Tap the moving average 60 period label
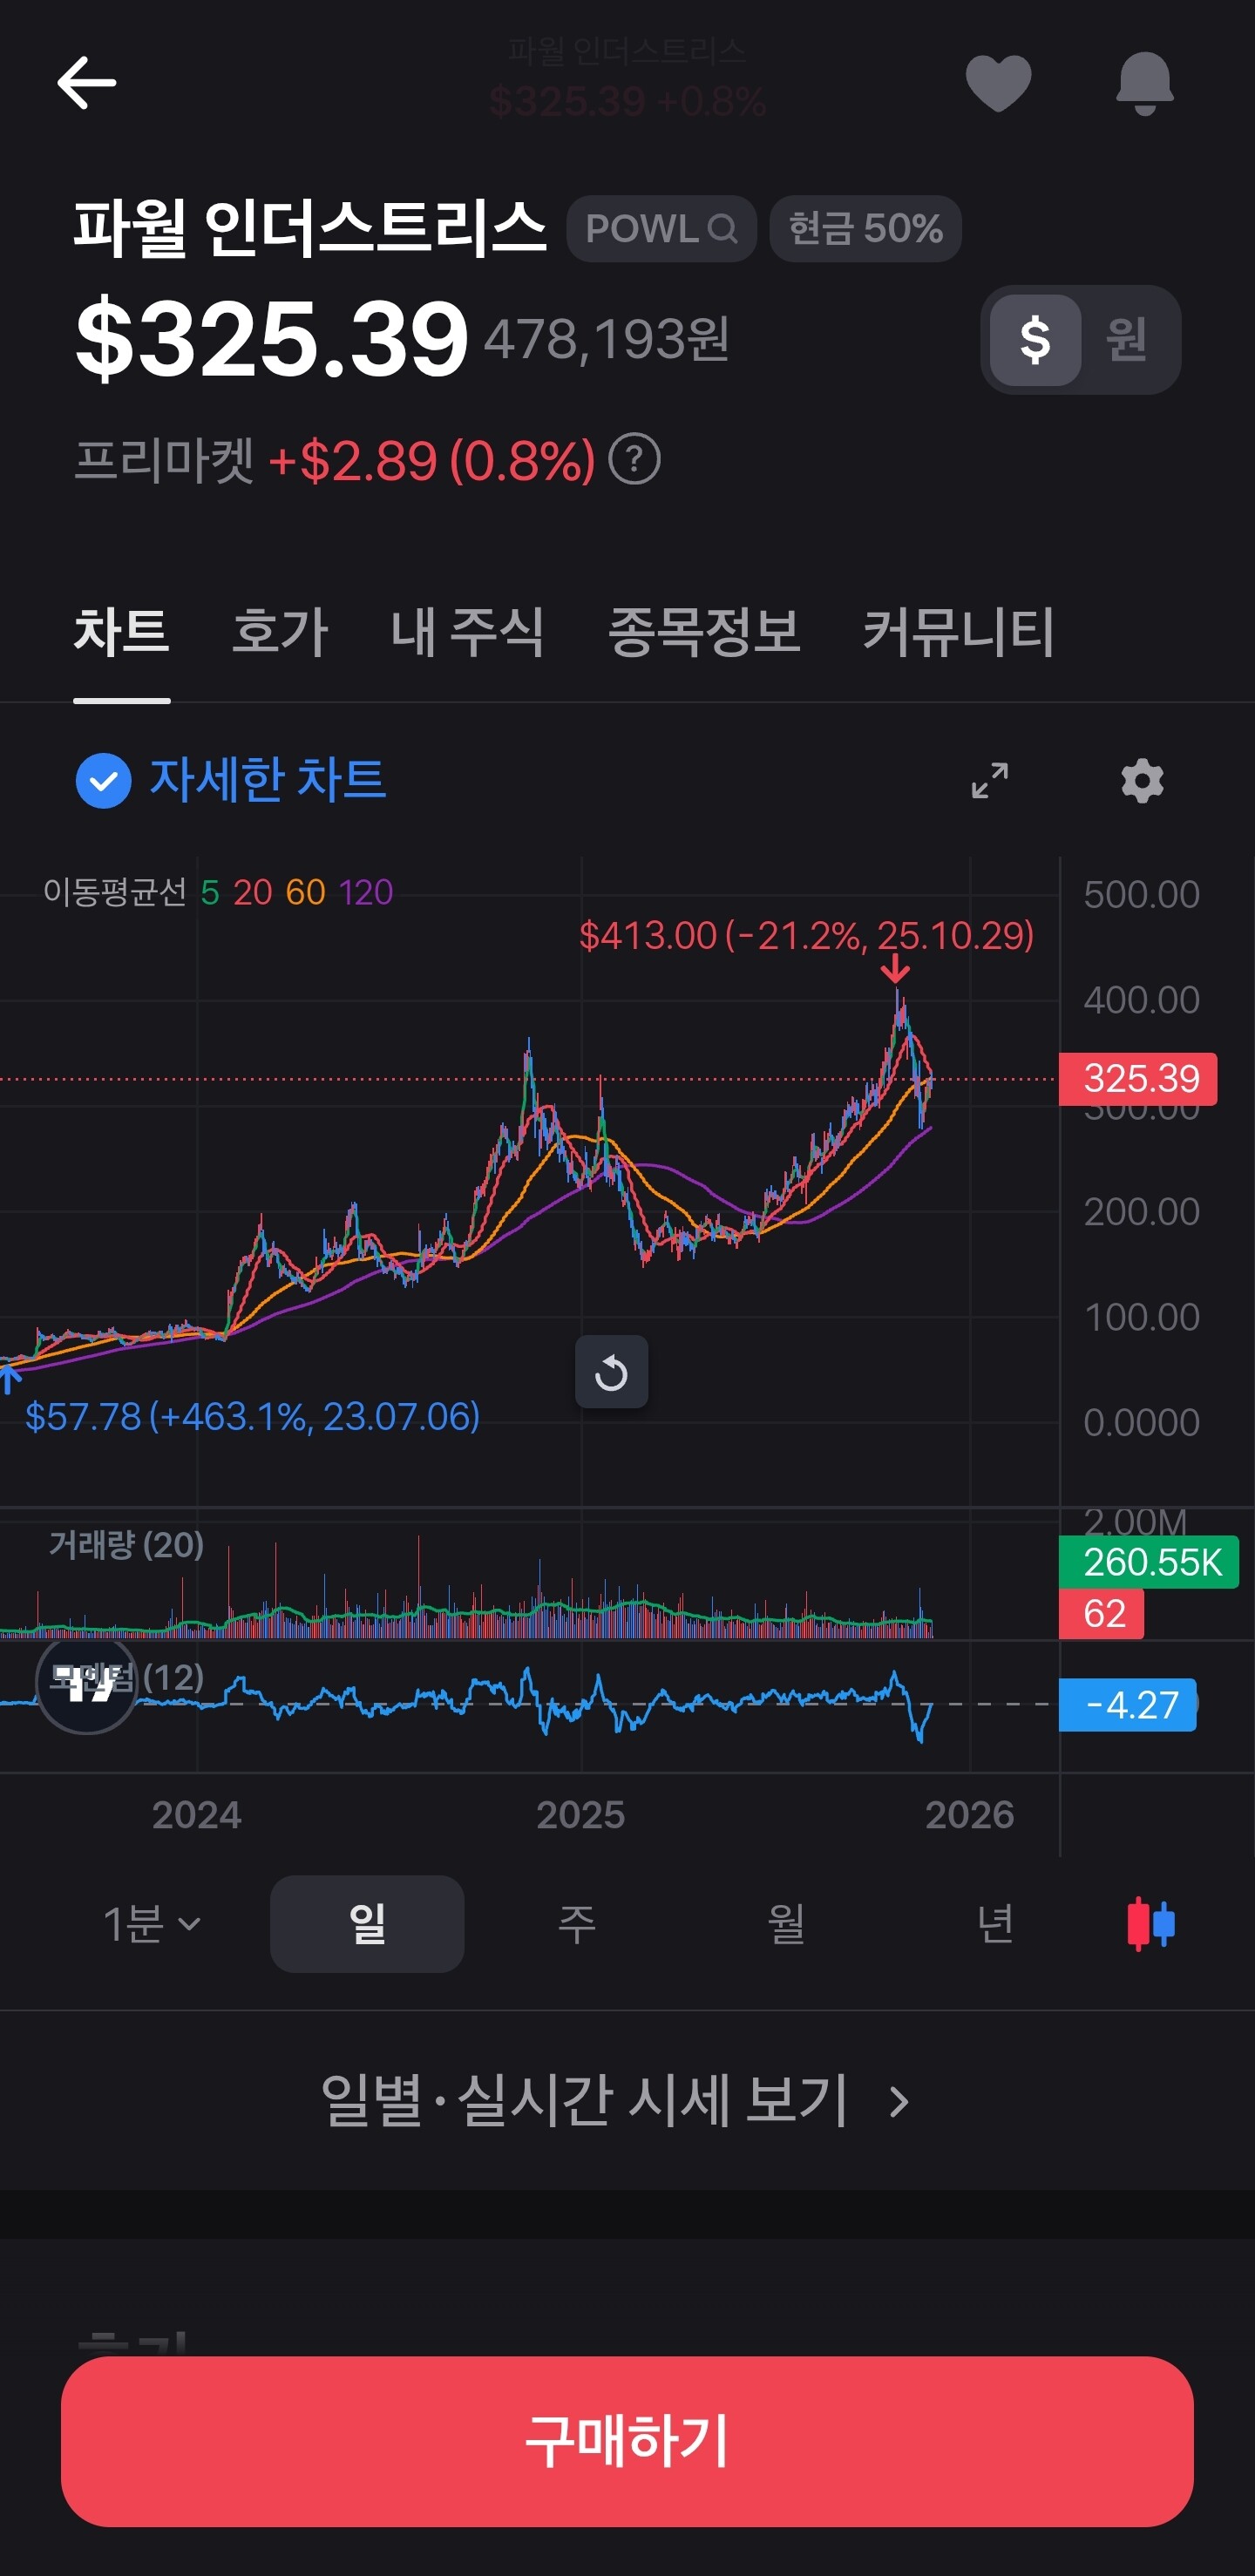This screenshot has height=2576, width=1255. (306, 892)
